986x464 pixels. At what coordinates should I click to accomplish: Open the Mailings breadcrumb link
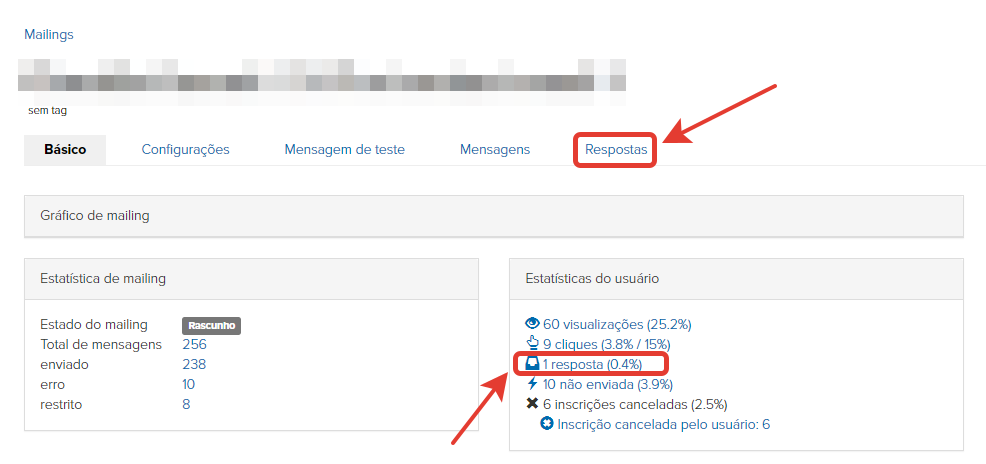pyautogui.click(x=49, y=34)
